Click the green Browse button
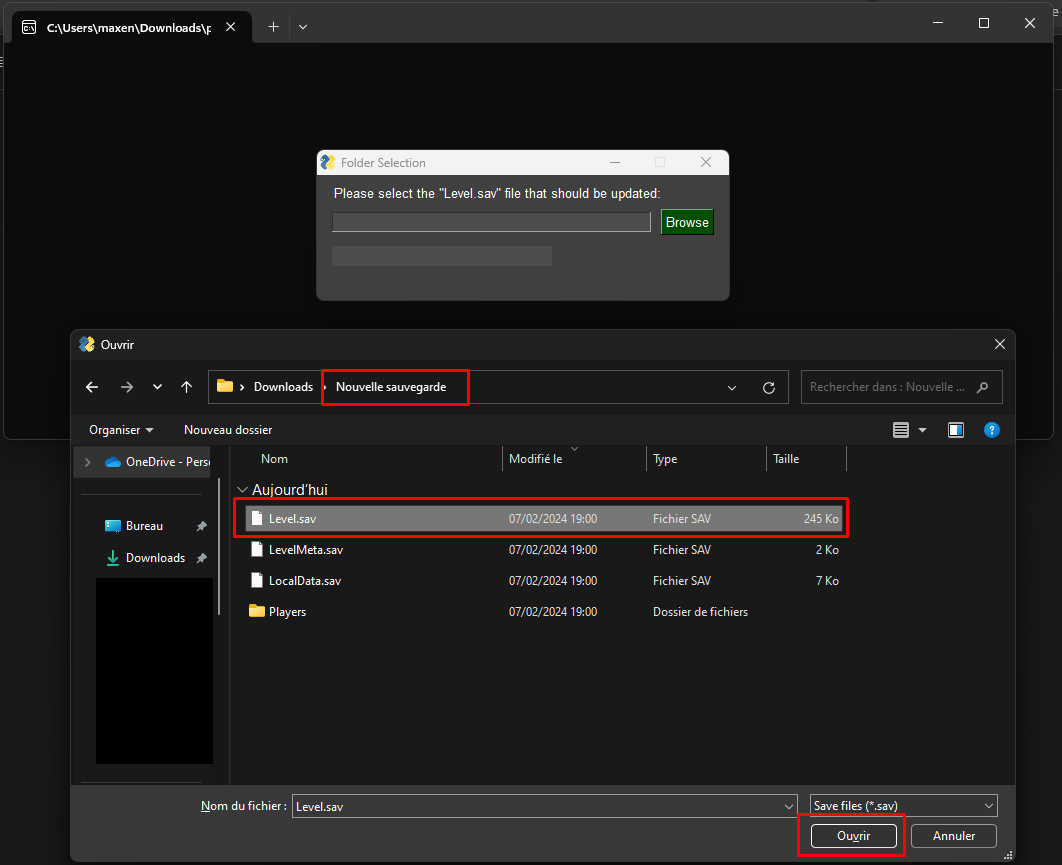Image resolution: width=1062 pixels, height=865 pixels. click(687, 222)
